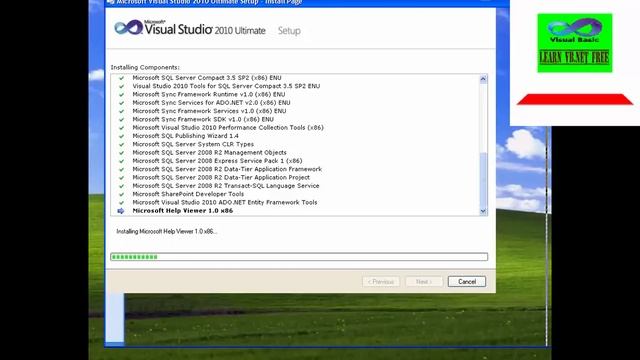Click the Setup heading text
Screen dimensions: 640x360
tap(289, 31)
